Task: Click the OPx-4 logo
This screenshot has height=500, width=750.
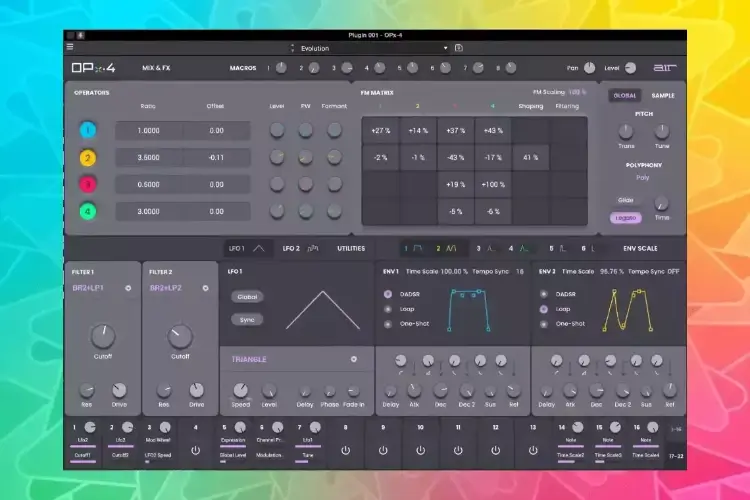Action: [x=93, y=68]
